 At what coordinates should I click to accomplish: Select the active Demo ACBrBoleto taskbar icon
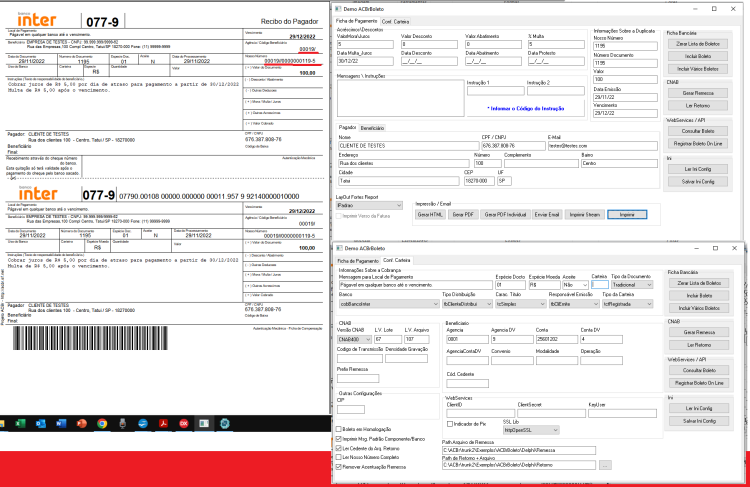click(204, 423)
